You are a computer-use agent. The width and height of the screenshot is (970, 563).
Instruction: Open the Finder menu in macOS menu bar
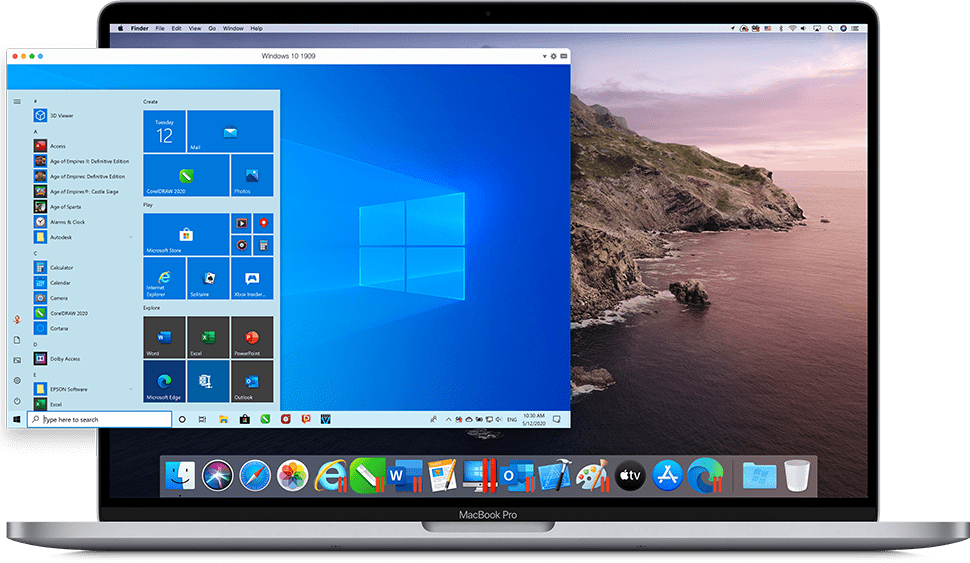point(139,28)
